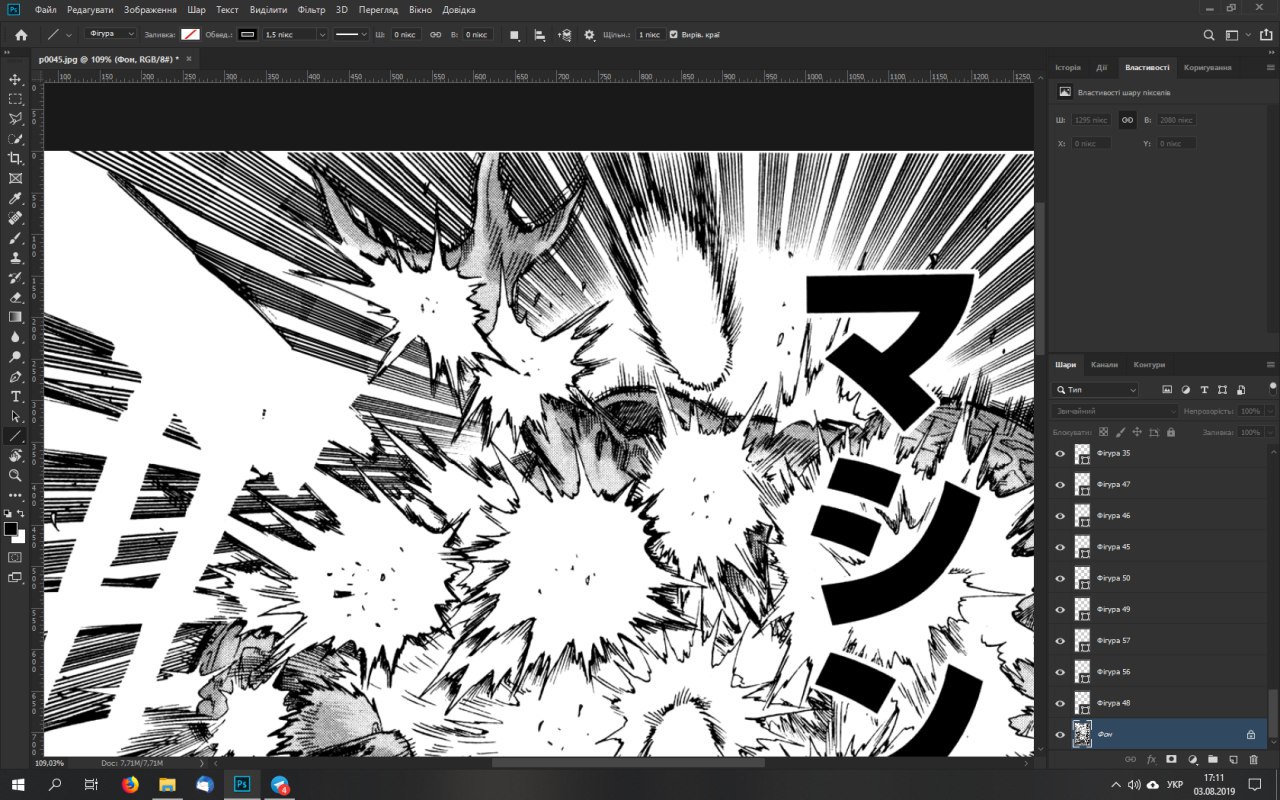Select the Crop tool

click(x=15, y=159)
